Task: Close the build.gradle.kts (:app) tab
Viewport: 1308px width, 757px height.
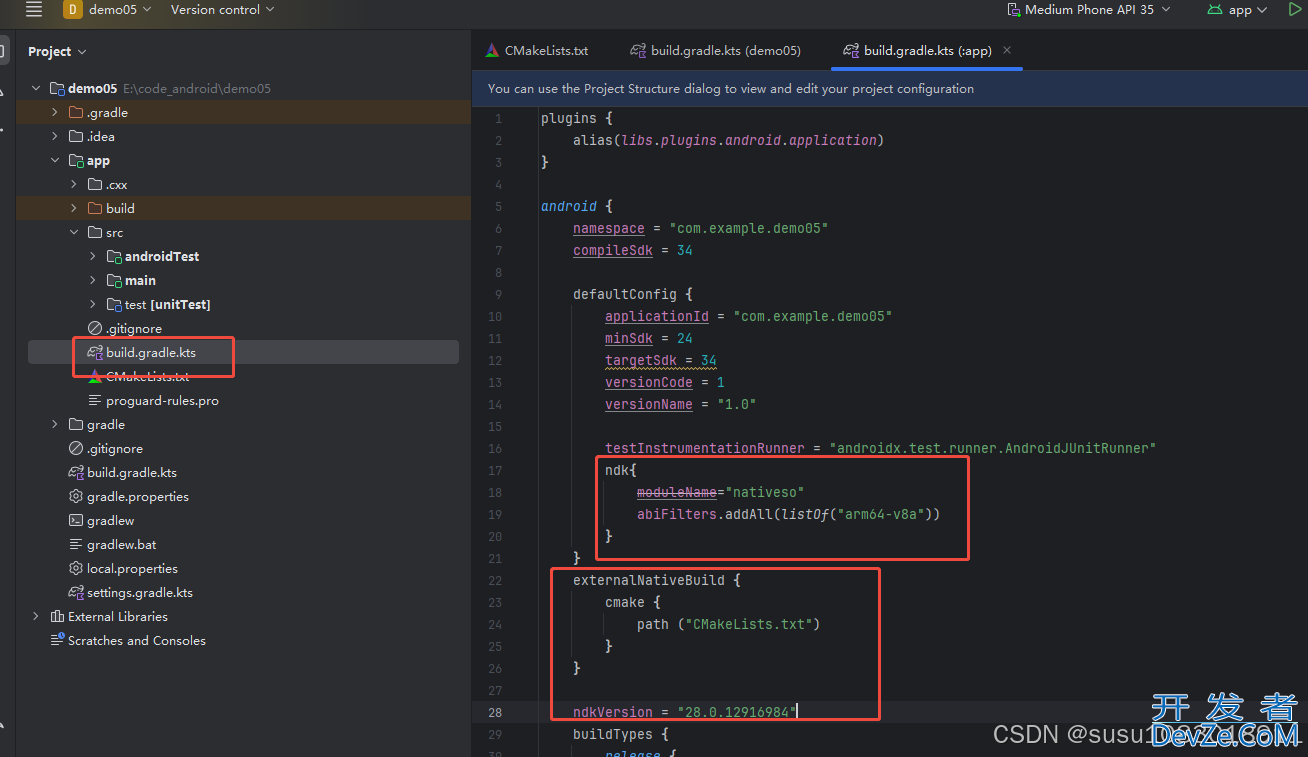Action: coord(1007,50)
